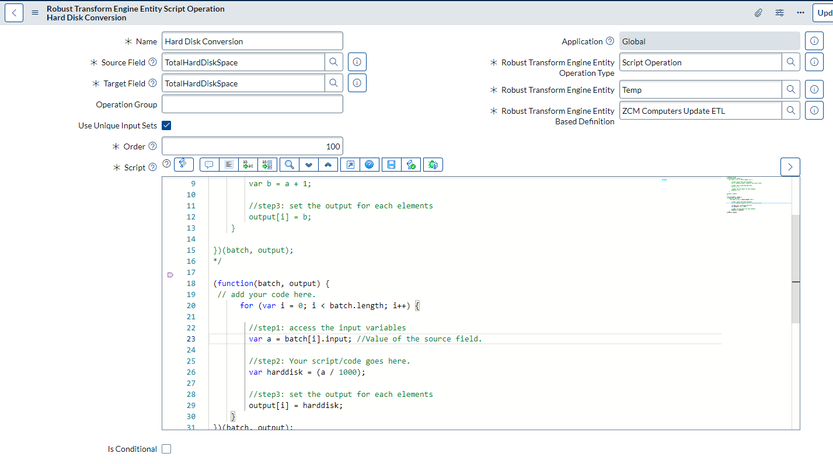Uncheck Use Unique Input Sets checkbox
Viewport: 833px width, 464px height.
(166, 125)
